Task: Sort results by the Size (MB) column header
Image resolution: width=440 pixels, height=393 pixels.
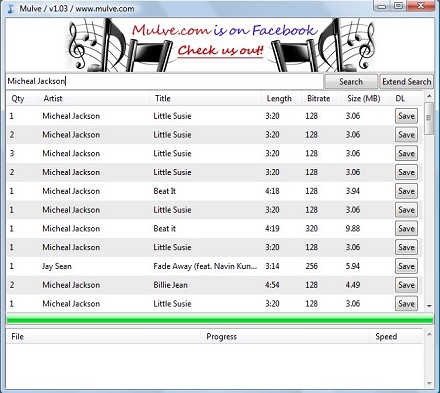Action: pyautogui.click(x=364, y=99)
